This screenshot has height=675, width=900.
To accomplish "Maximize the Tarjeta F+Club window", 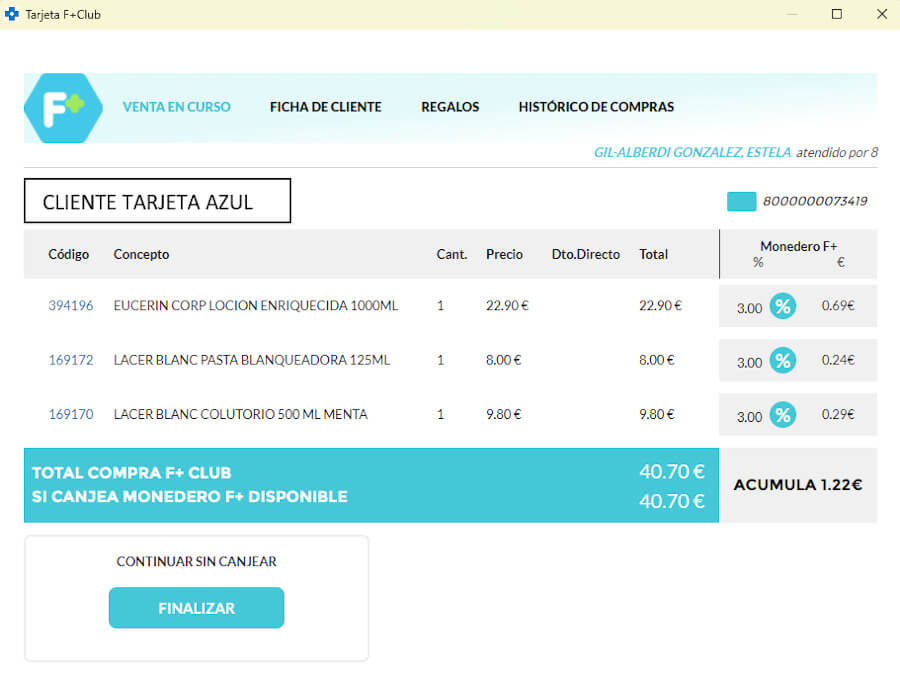I will click(x=837, y=14).
